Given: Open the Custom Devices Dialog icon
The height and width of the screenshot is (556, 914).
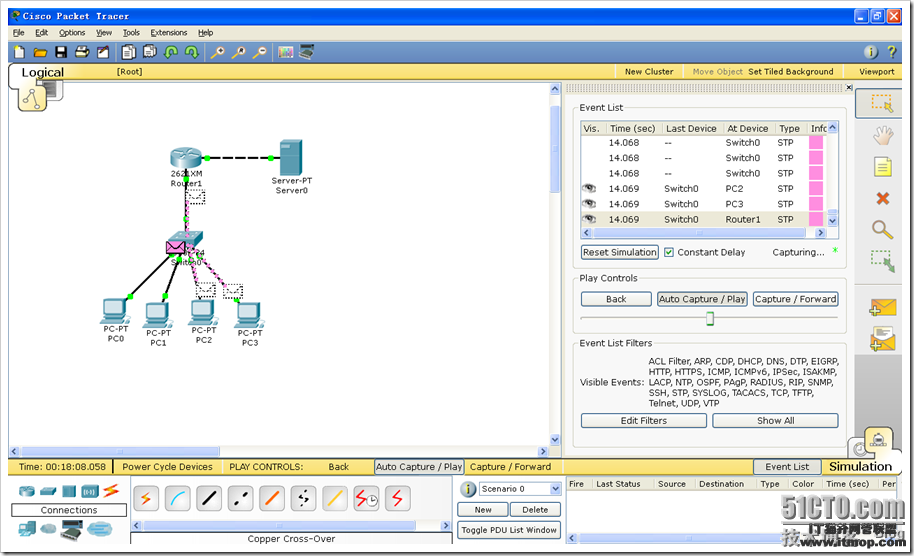Looking at the screenshot, I should 307,52.
